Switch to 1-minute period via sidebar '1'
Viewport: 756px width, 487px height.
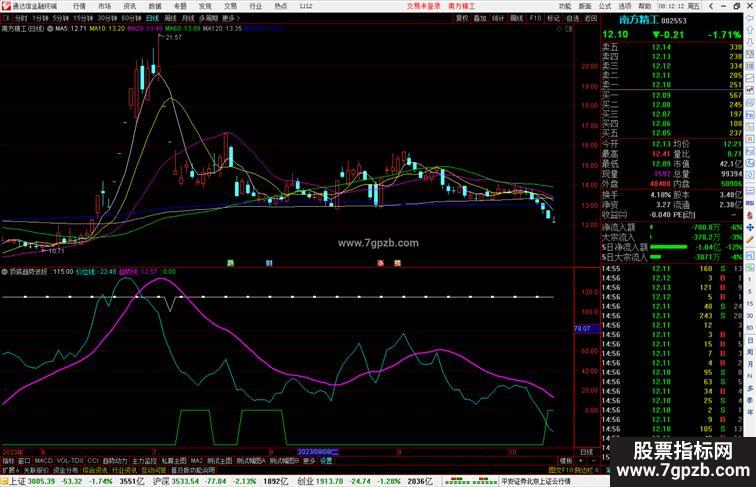750,280
